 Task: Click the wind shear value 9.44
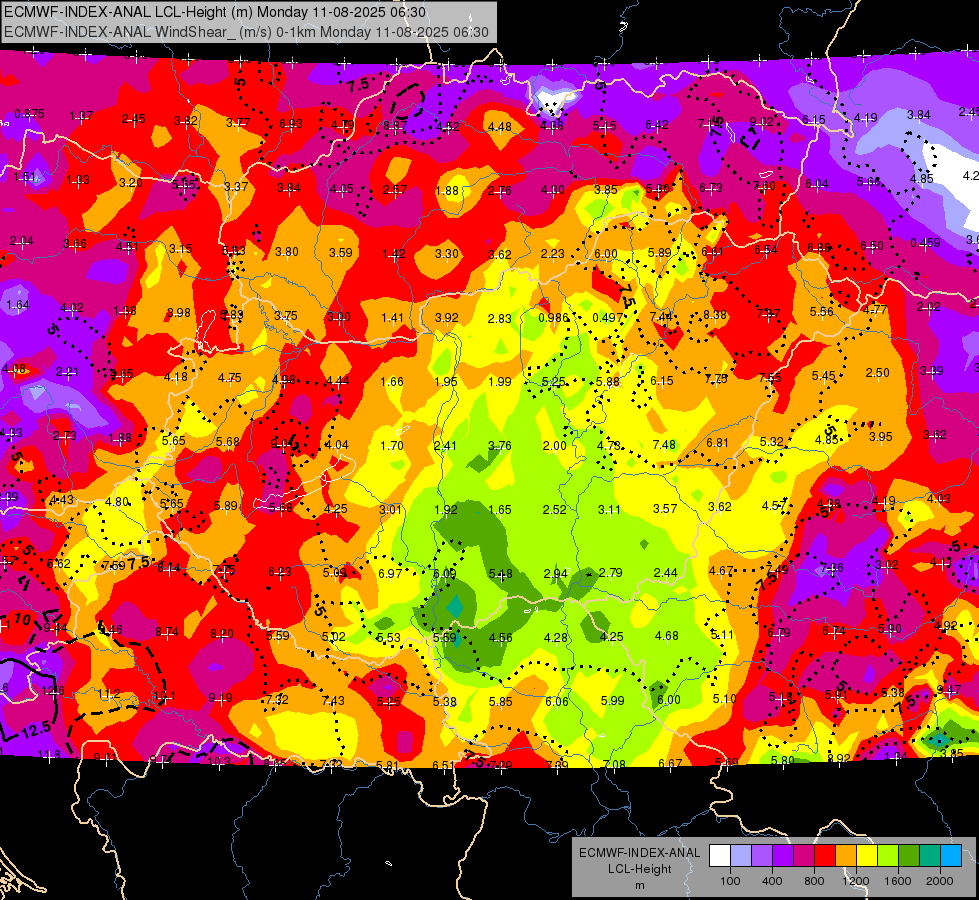(x=56, y=628)
